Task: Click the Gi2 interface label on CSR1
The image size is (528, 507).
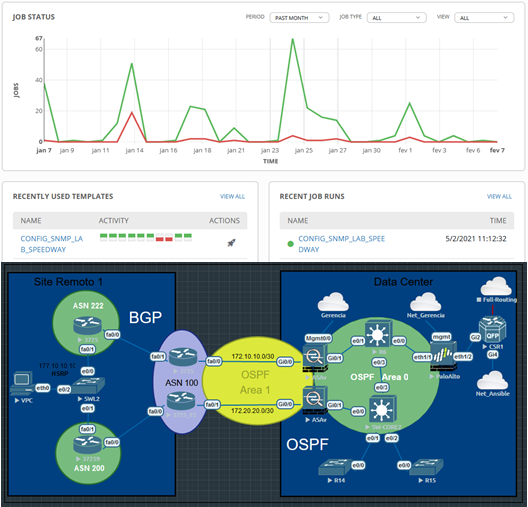Action: click(475, 337)
